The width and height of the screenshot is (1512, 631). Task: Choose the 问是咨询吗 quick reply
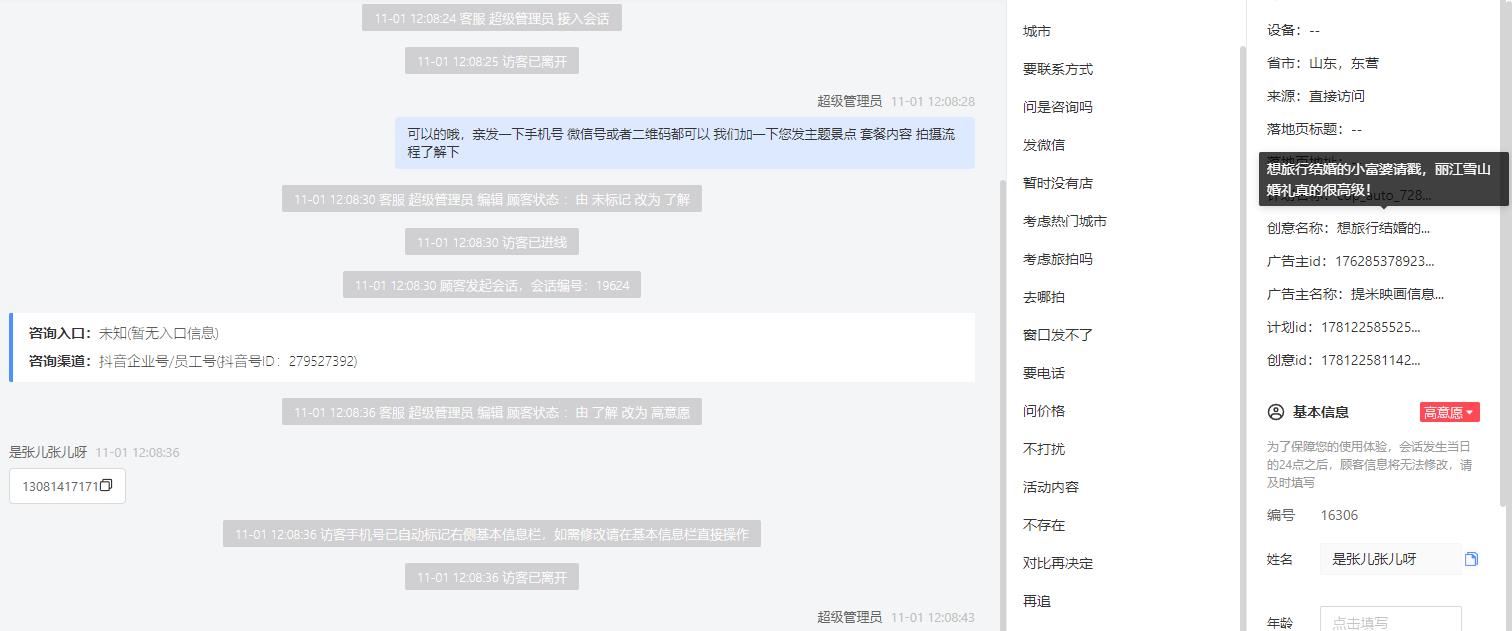pyautogui.click(x=1058, y=107)
